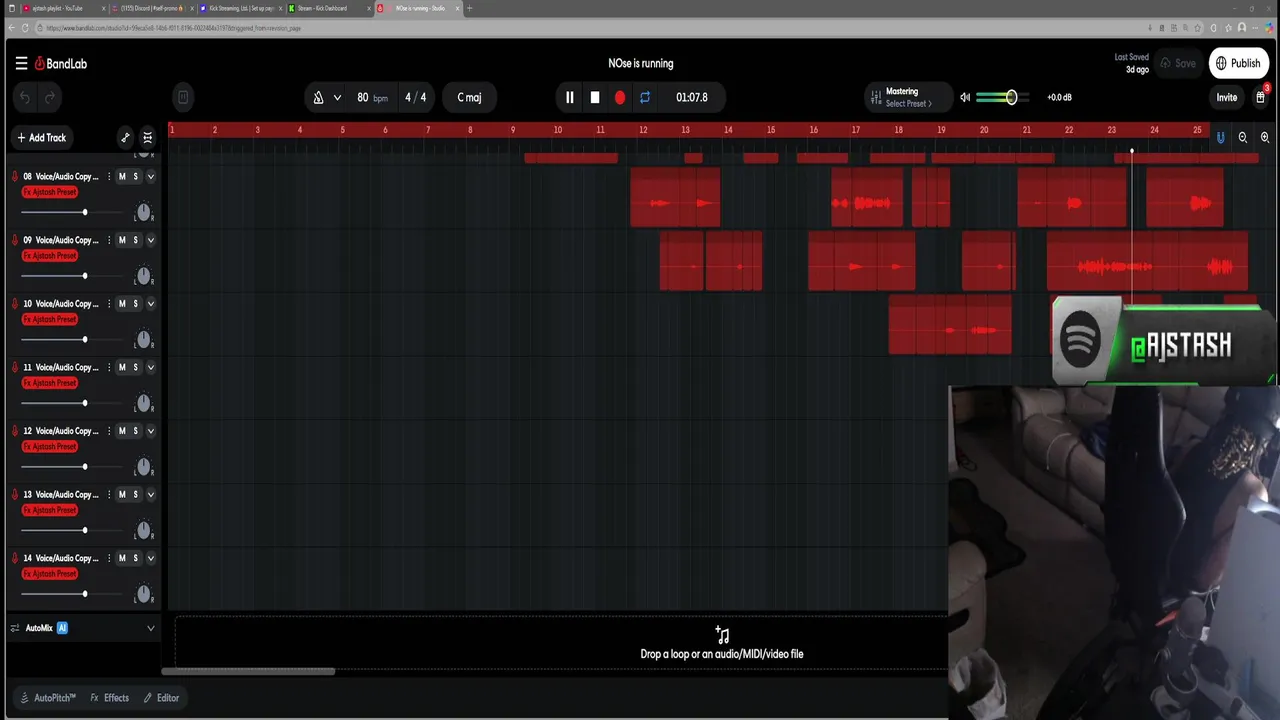Viewport: 1280px width, 720px height.
Task: Open track 08 options menu
Action: 109,176
